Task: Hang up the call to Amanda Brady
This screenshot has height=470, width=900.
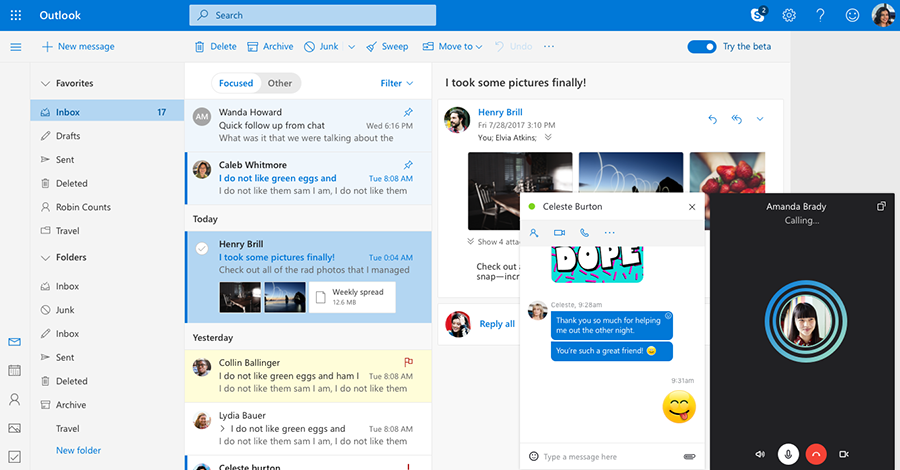Action: tap(816, 454)
